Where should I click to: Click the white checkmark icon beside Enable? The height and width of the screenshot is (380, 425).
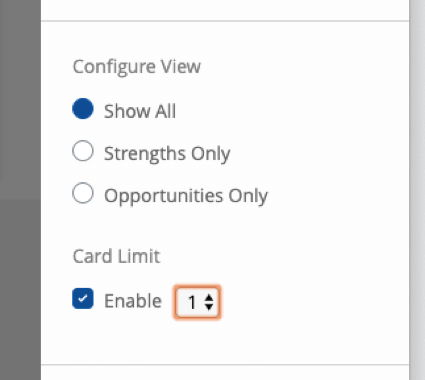point(83,298)
